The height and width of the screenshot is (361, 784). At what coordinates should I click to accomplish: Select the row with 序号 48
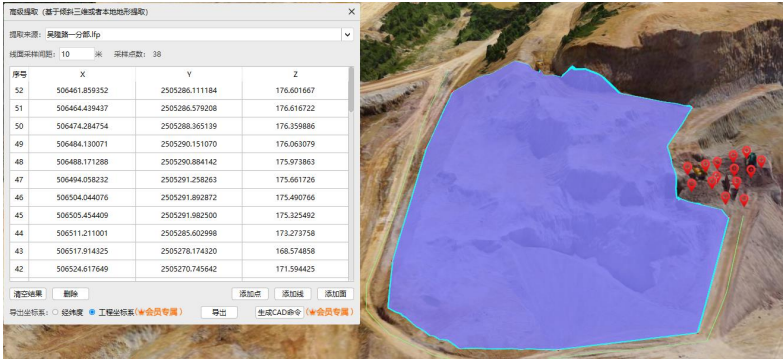click(179, 162)
